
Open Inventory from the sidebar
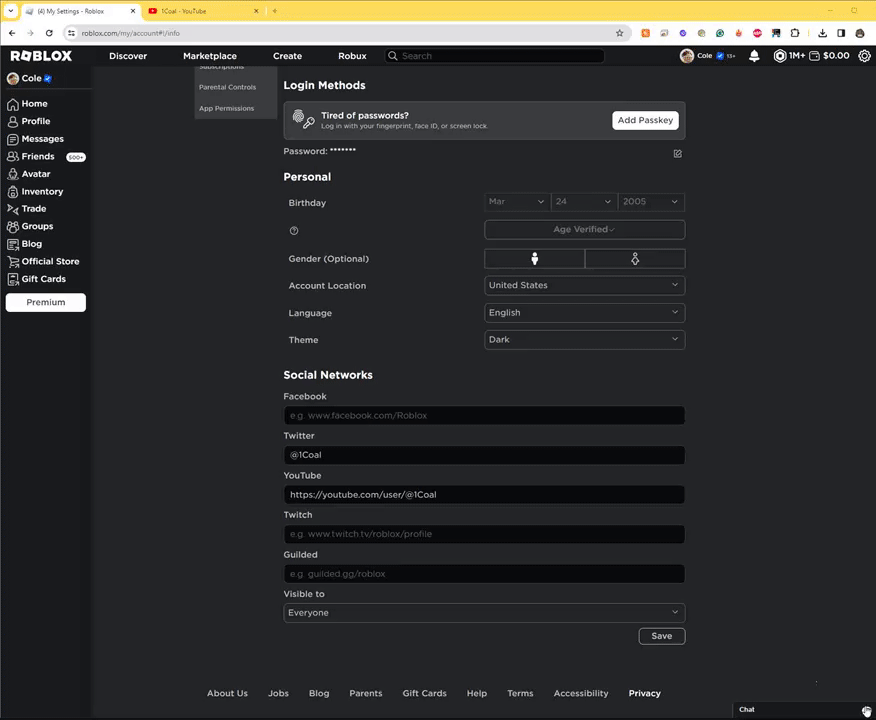point(35,192)
